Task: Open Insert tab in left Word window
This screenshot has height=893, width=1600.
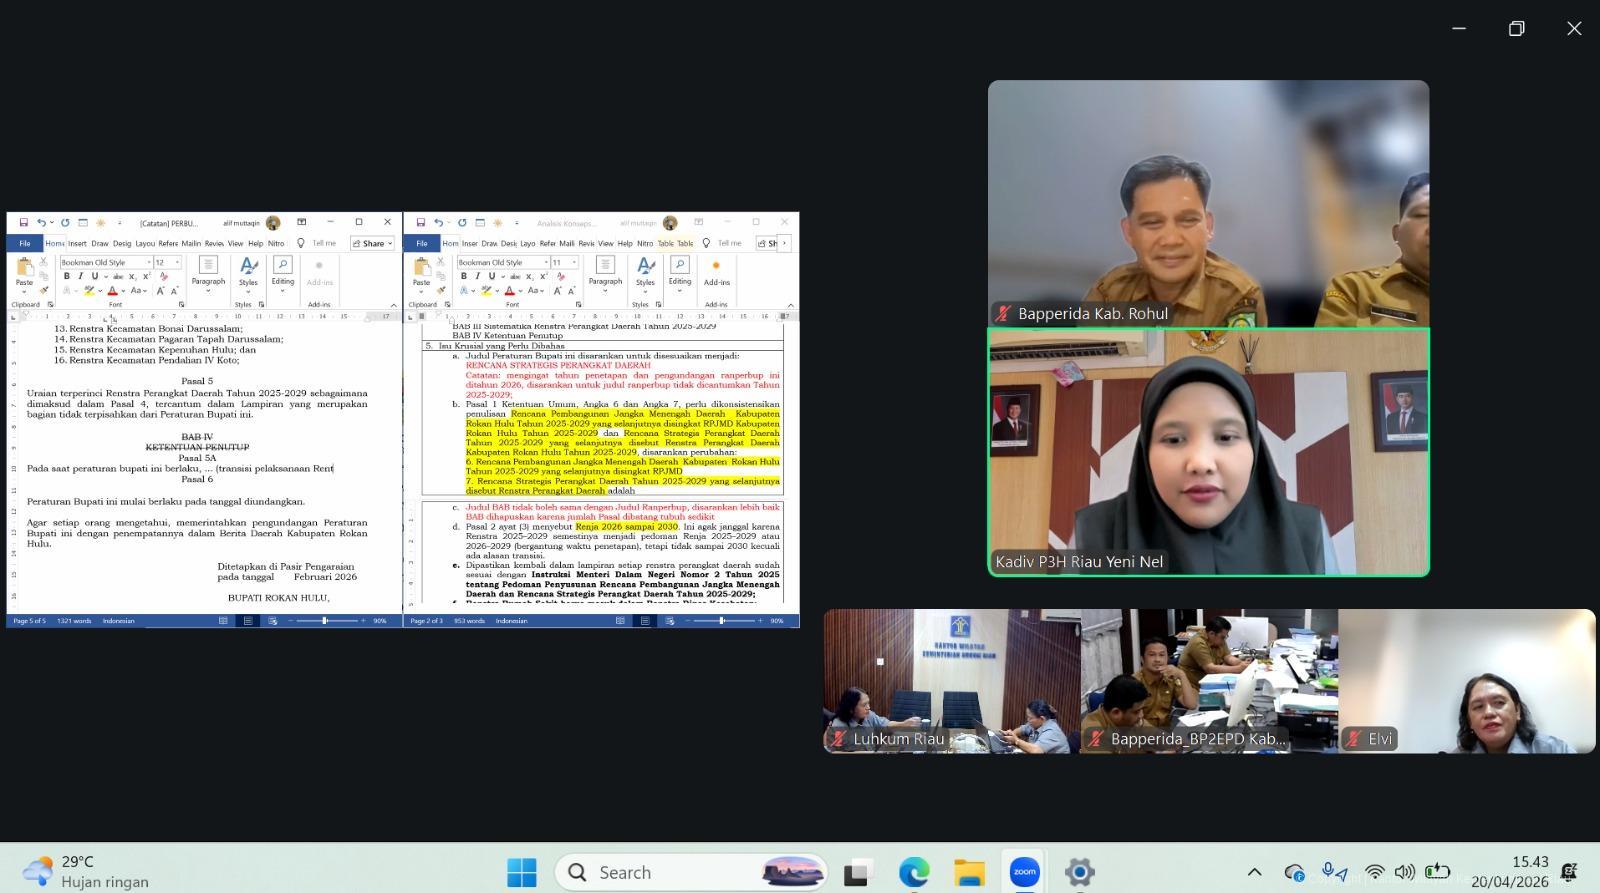Action: pos(77,243)
